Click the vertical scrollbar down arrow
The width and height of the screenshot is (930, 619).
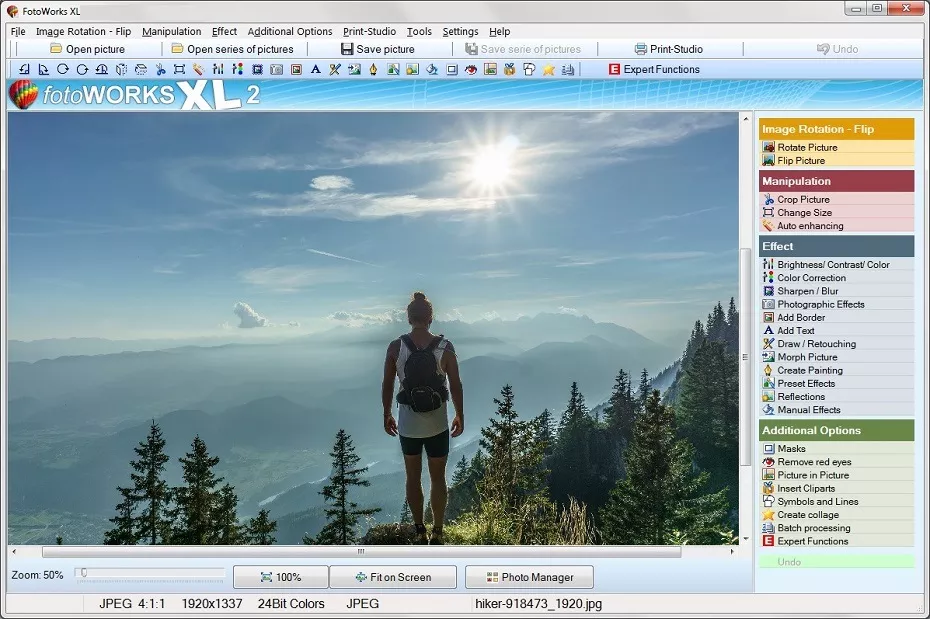click(745, 538)
